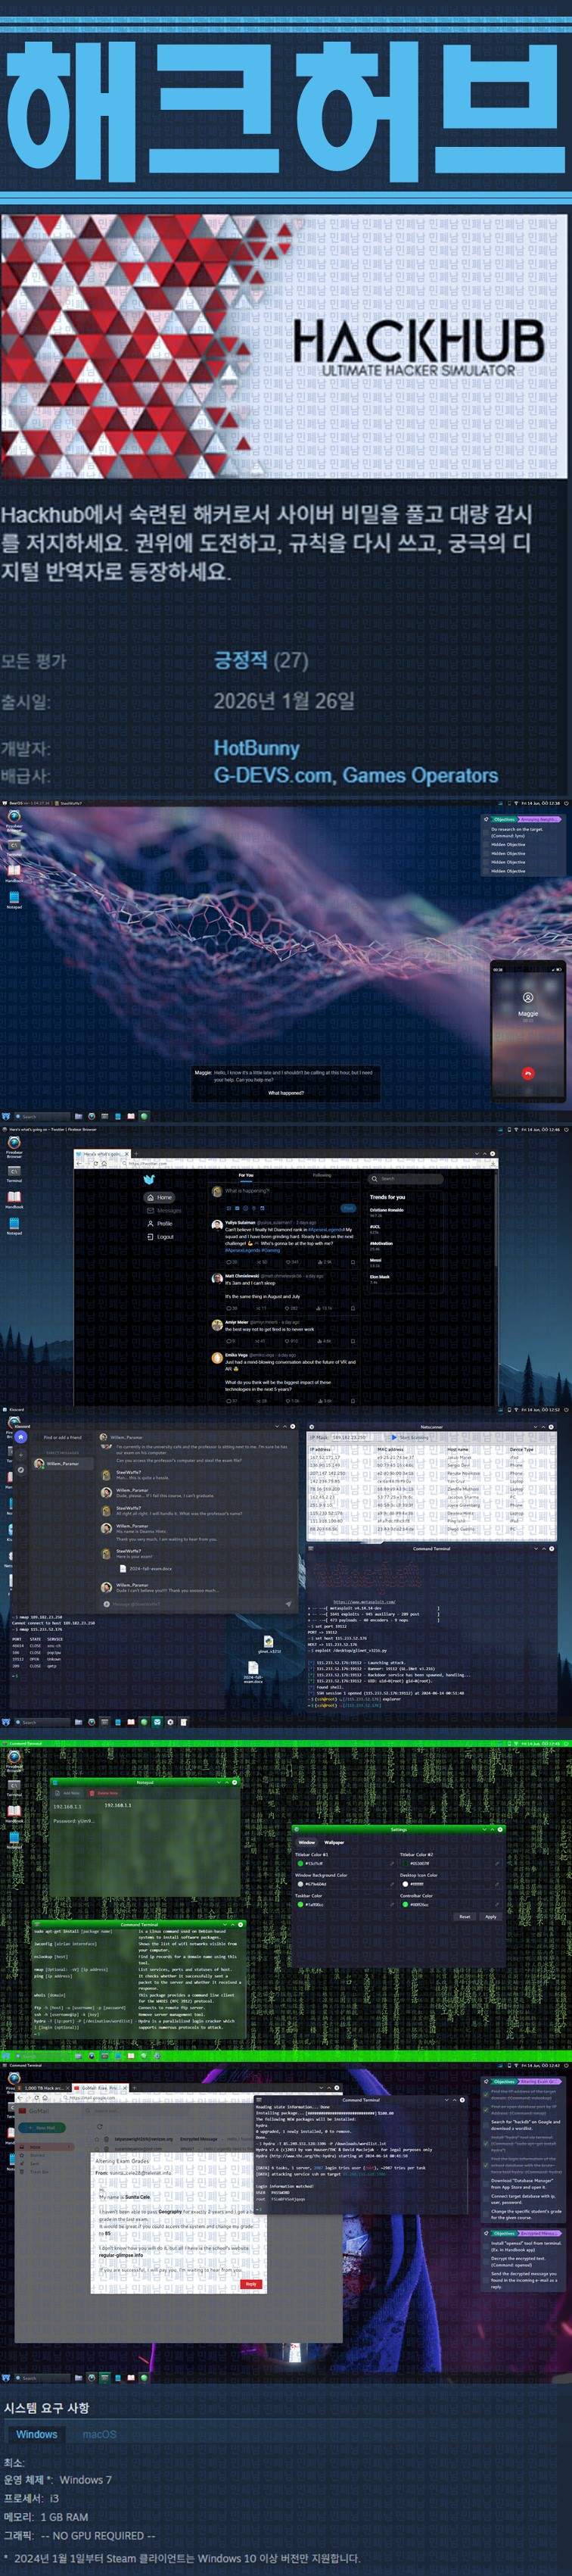The width and height of the screenshot is (572, 2576).
Task: Click the Start Scanning control in Netscanner
Action: tap(411, 1438)
